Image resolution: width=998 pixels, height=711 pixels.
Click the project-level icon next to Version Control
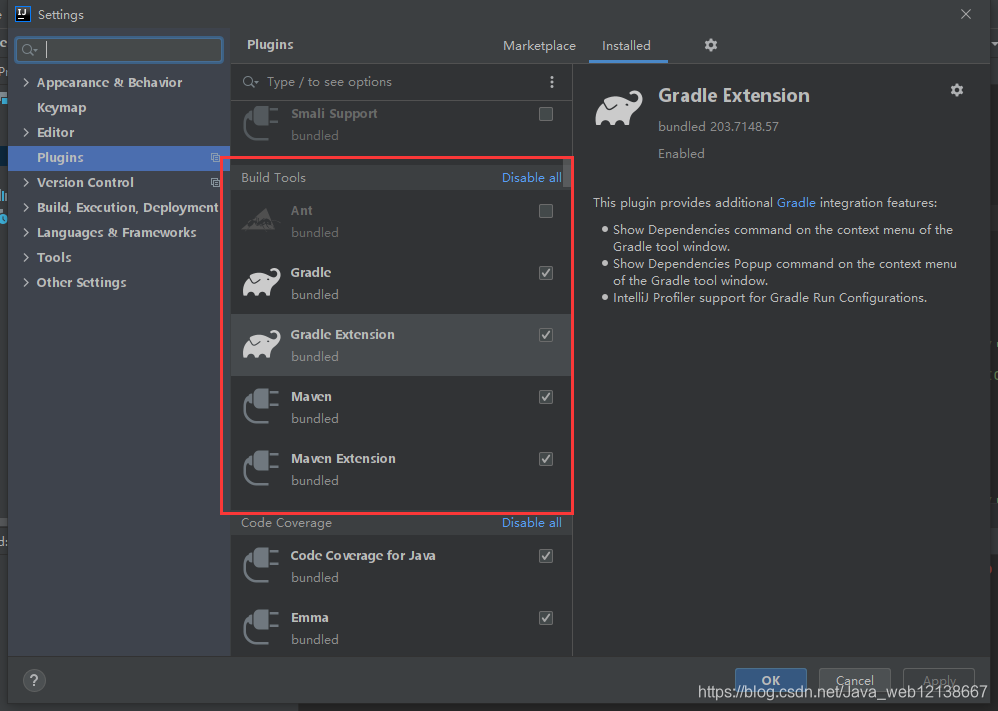(x=215, y=183)
